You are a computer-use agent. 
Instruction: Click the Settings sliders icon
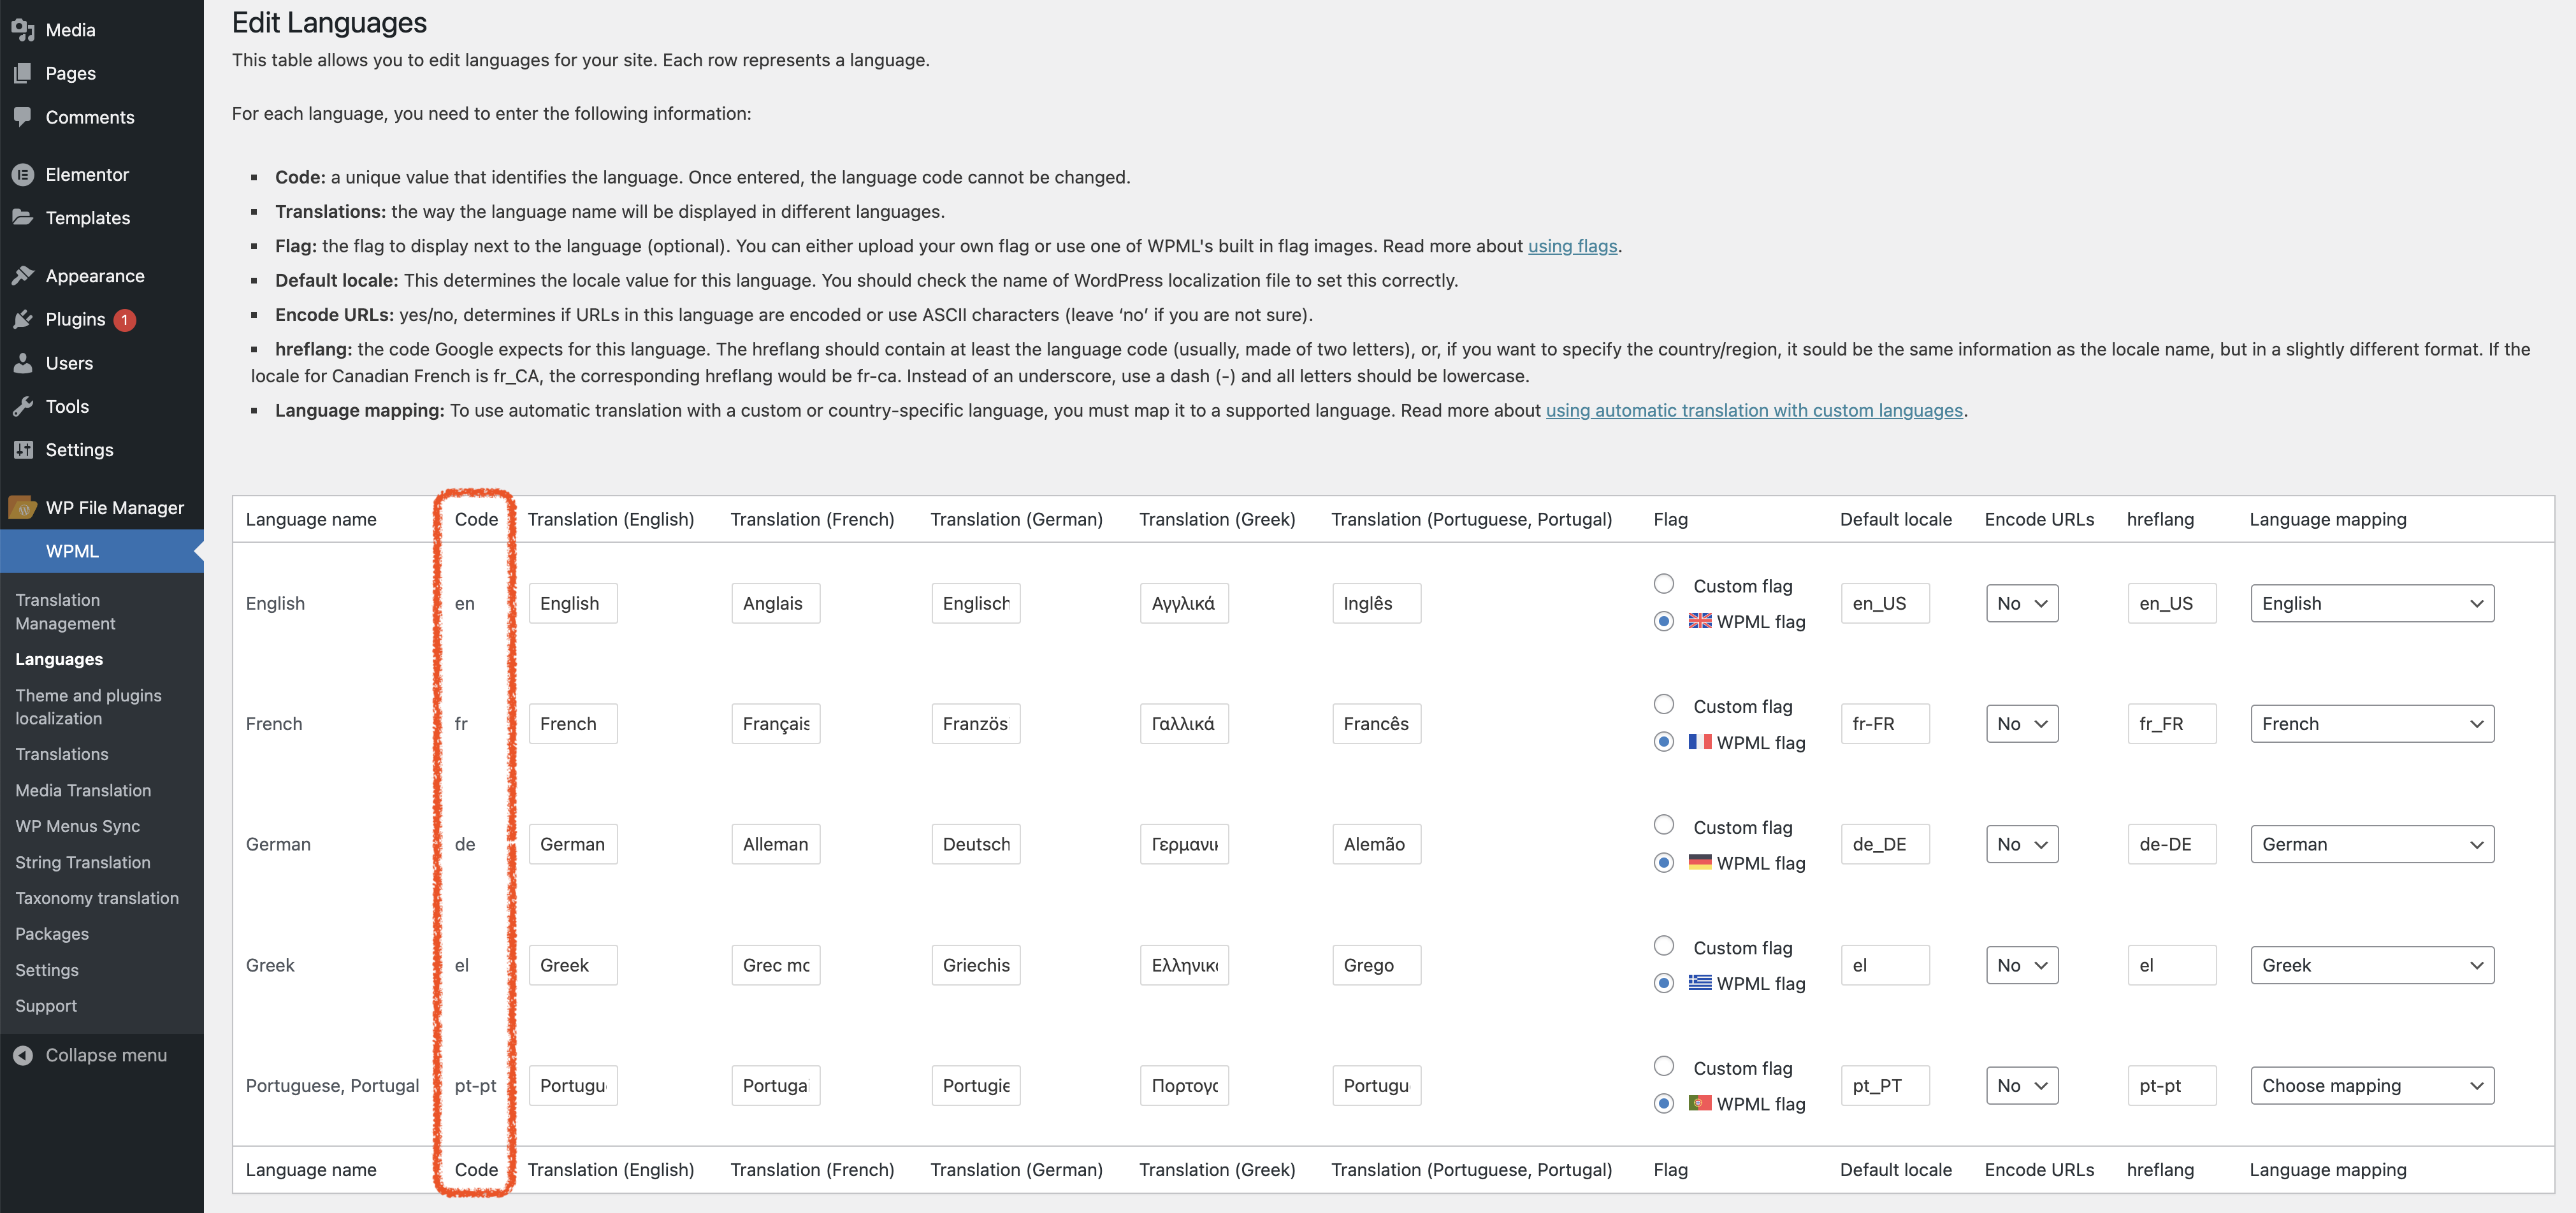tap(23, 449)
